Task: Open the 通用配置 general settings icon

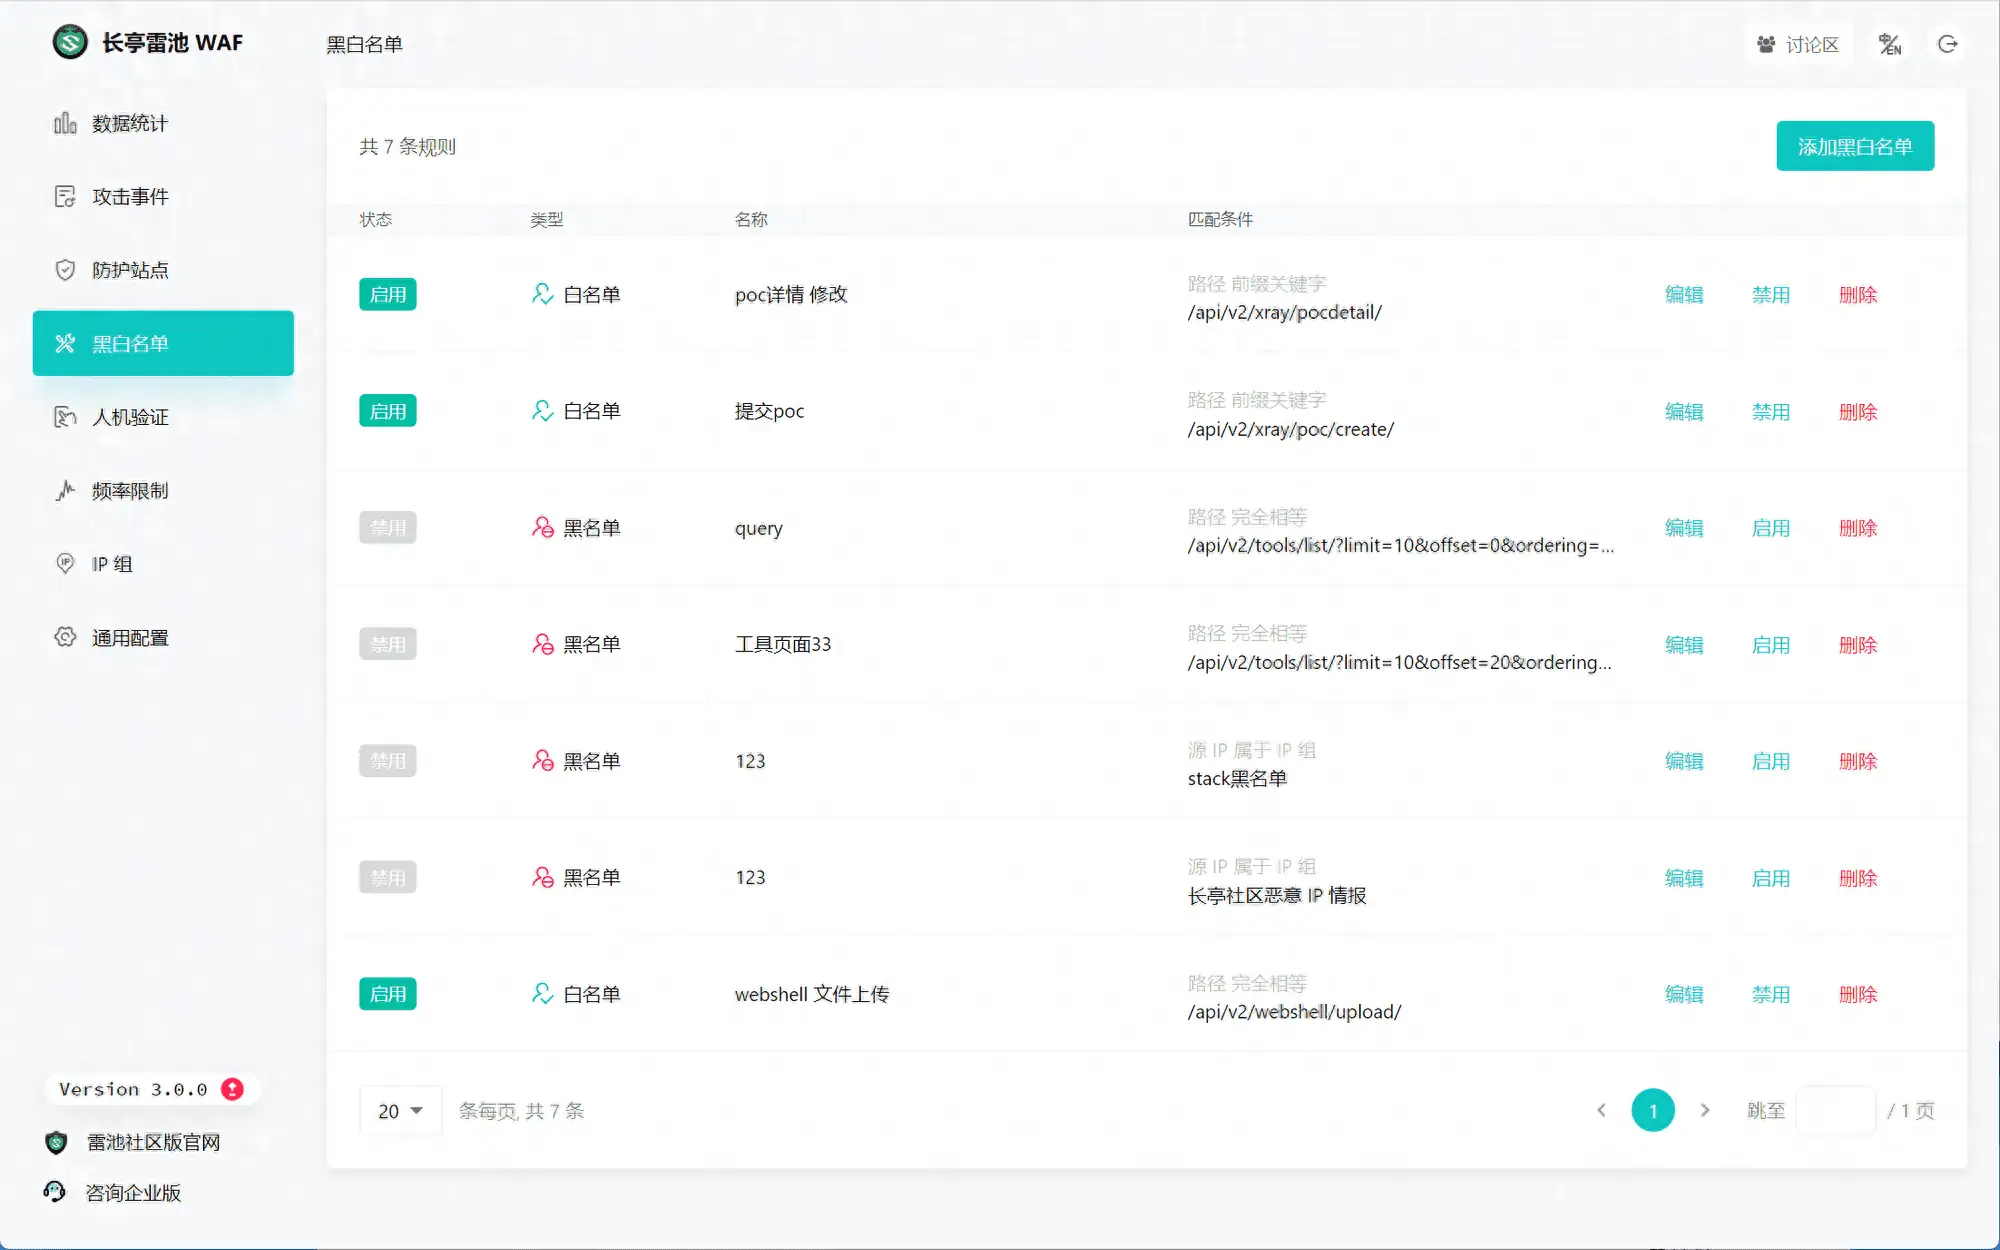Action: click(x=64, y=637)
